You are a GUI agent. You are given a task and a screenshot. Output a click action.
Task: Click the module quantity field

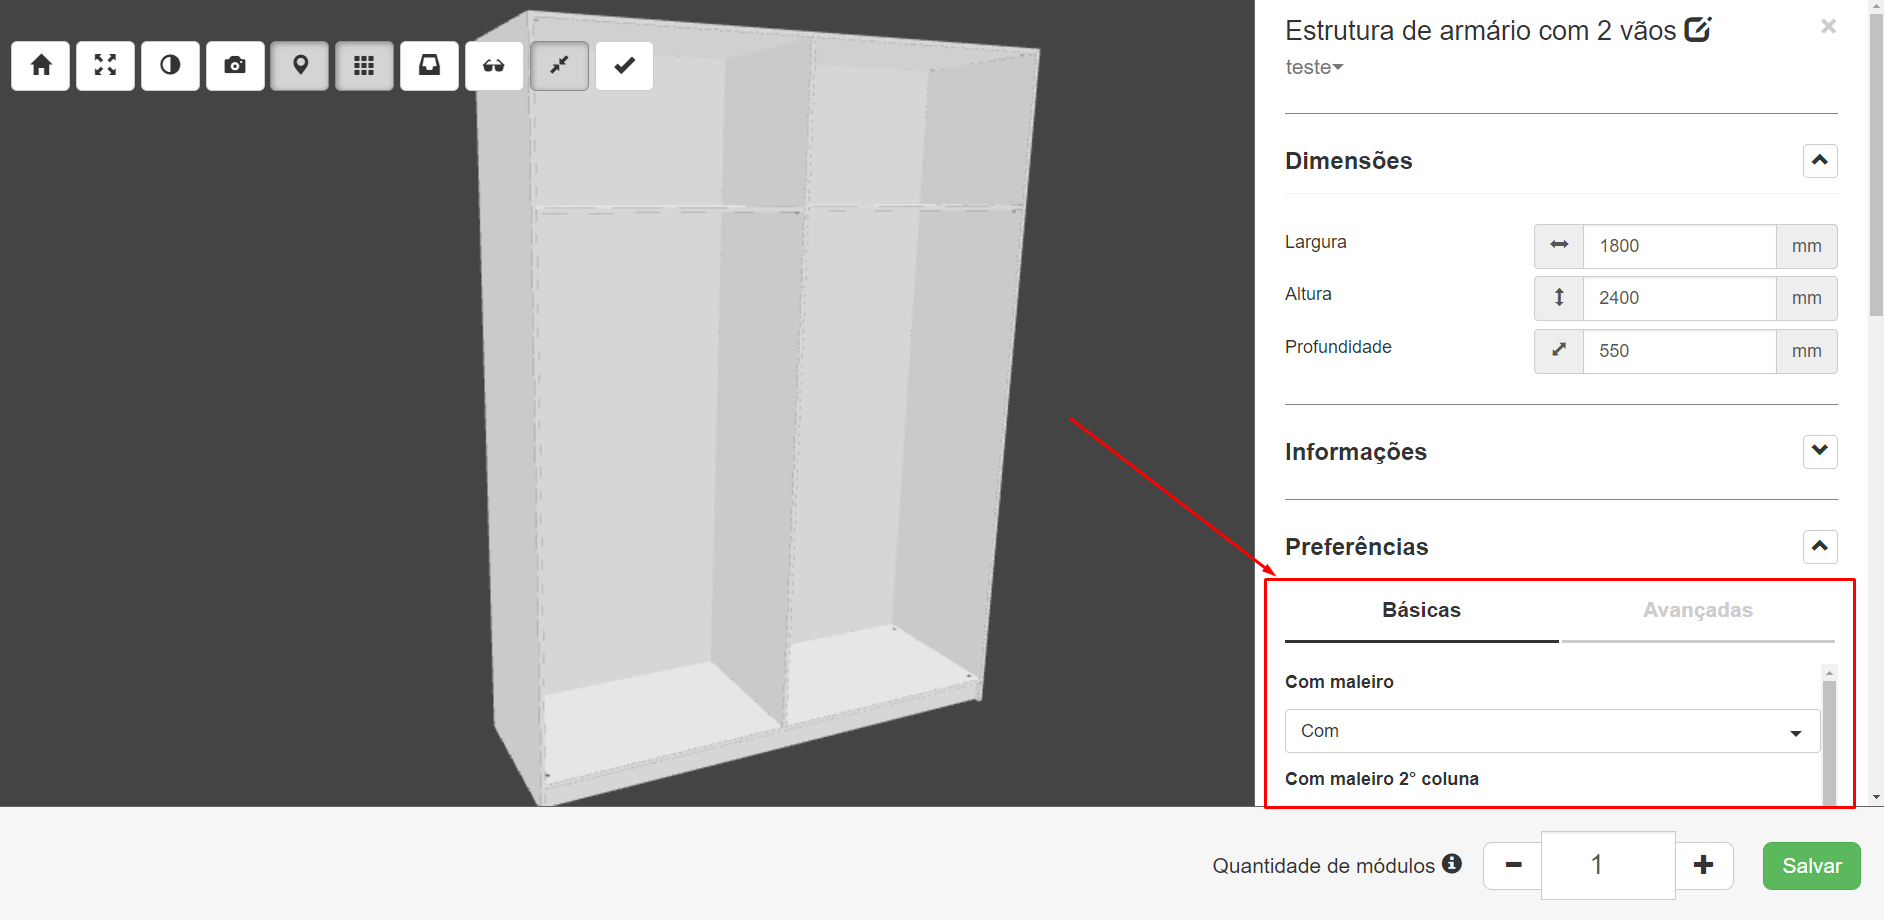point(1608,865)
